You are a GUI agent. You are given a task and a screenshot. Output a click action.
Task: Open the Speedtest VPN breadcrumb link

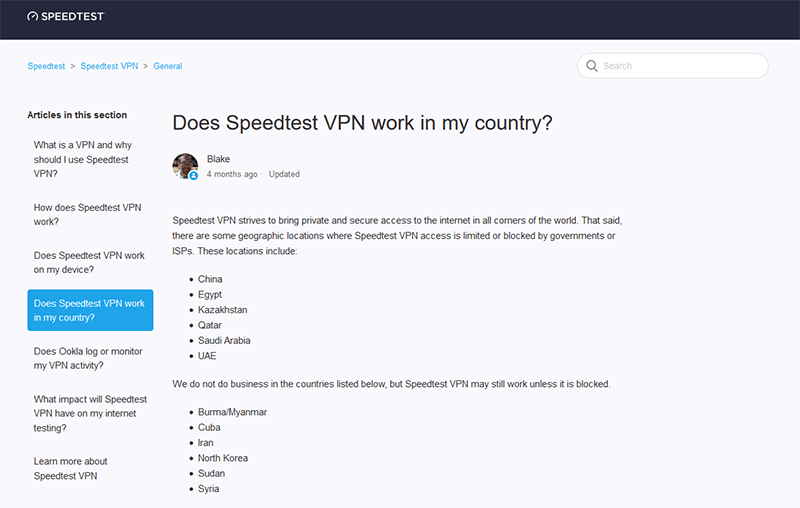point(109,66)
